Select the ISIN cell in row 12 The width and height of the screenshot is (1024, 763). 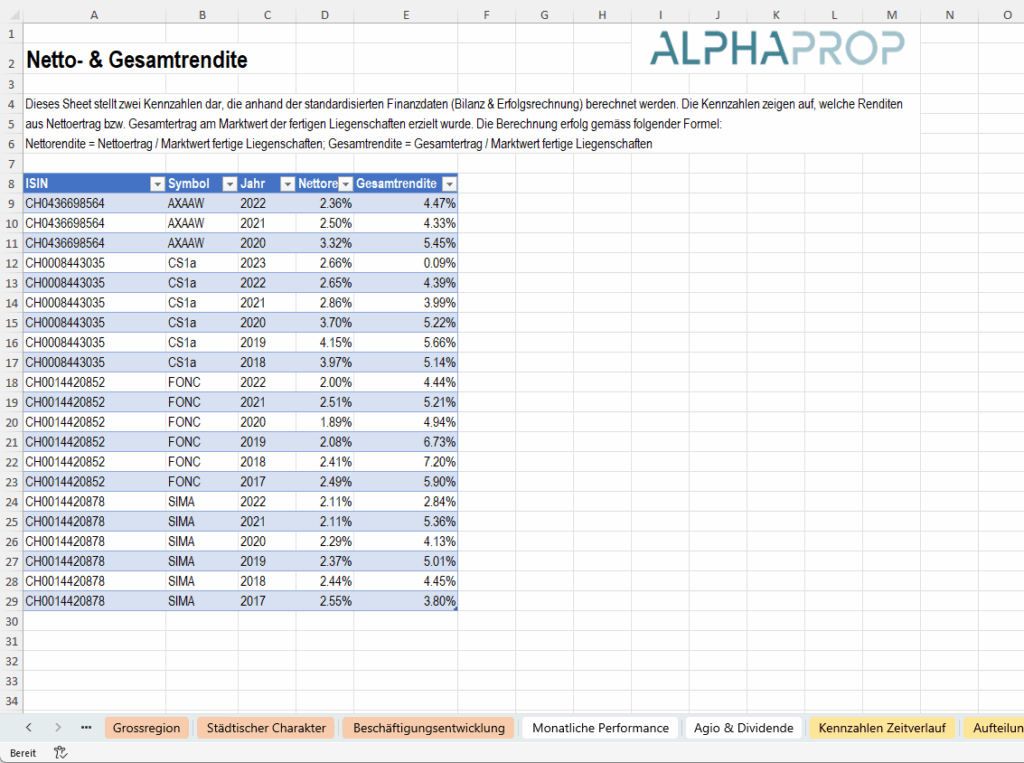pyautogui.click(x=94, y=263)
